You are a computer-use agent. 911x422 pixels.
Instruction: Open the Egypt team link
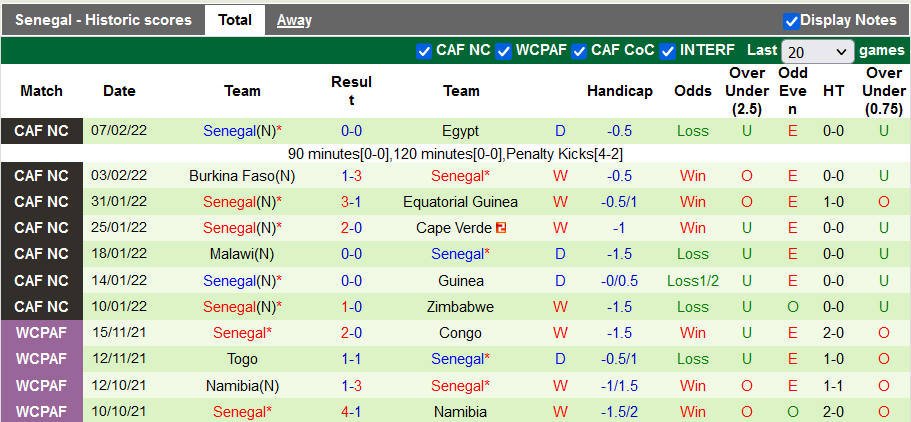click(460, 131)
